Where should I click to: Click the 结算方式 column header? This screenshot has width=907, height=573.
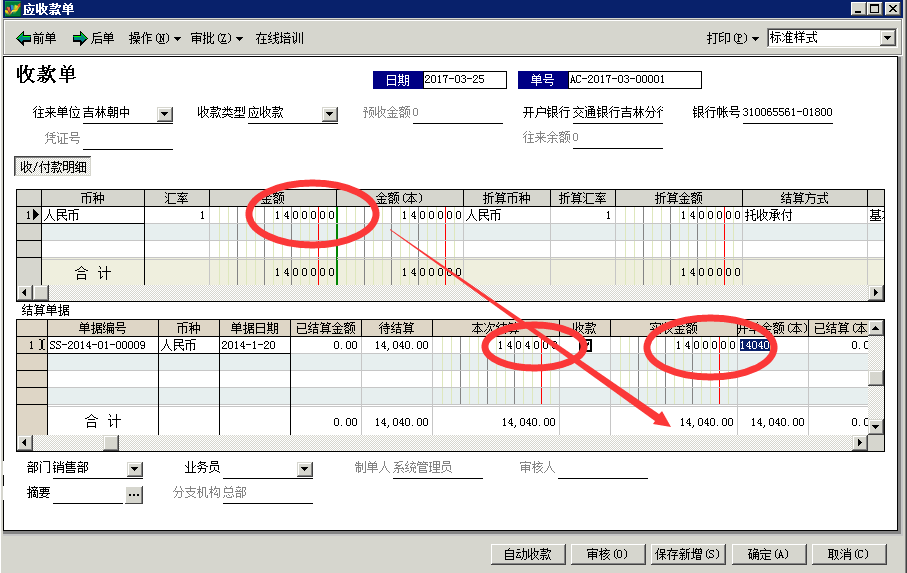click(x=805, y=198)
